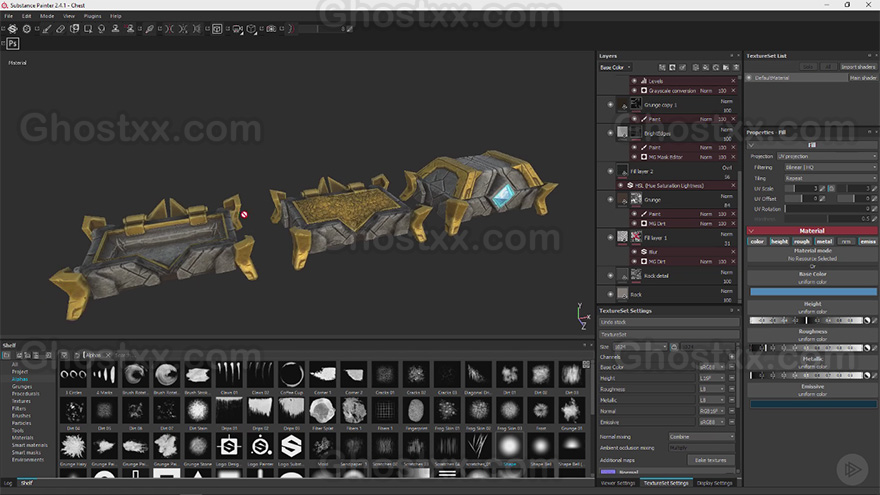
Task: Open the File menu
Action: tap(9, 16)
